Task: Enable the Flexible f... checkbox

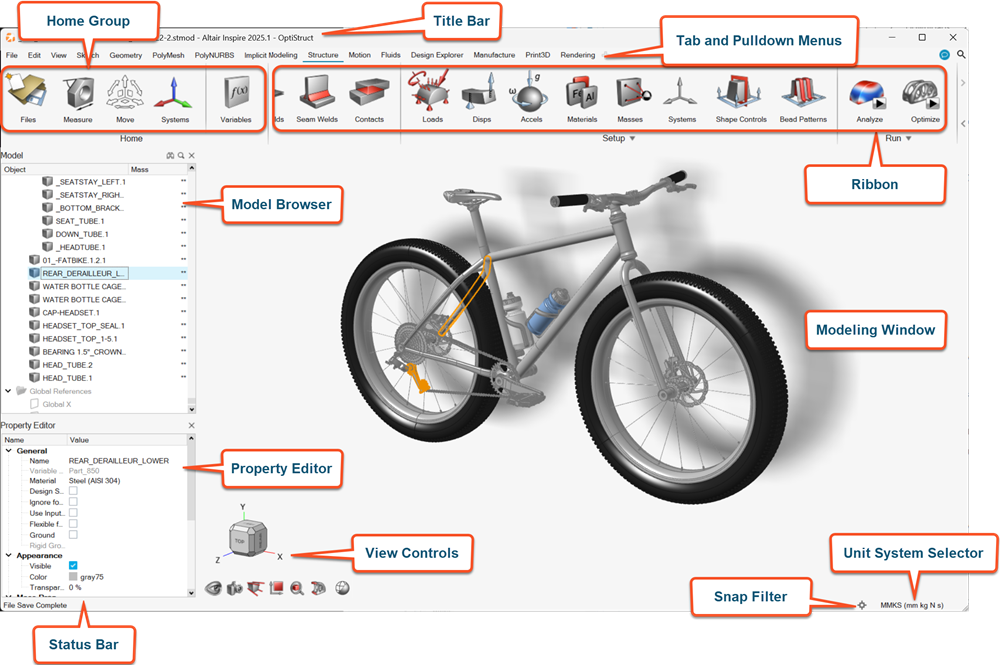Action: click(73, 523)
